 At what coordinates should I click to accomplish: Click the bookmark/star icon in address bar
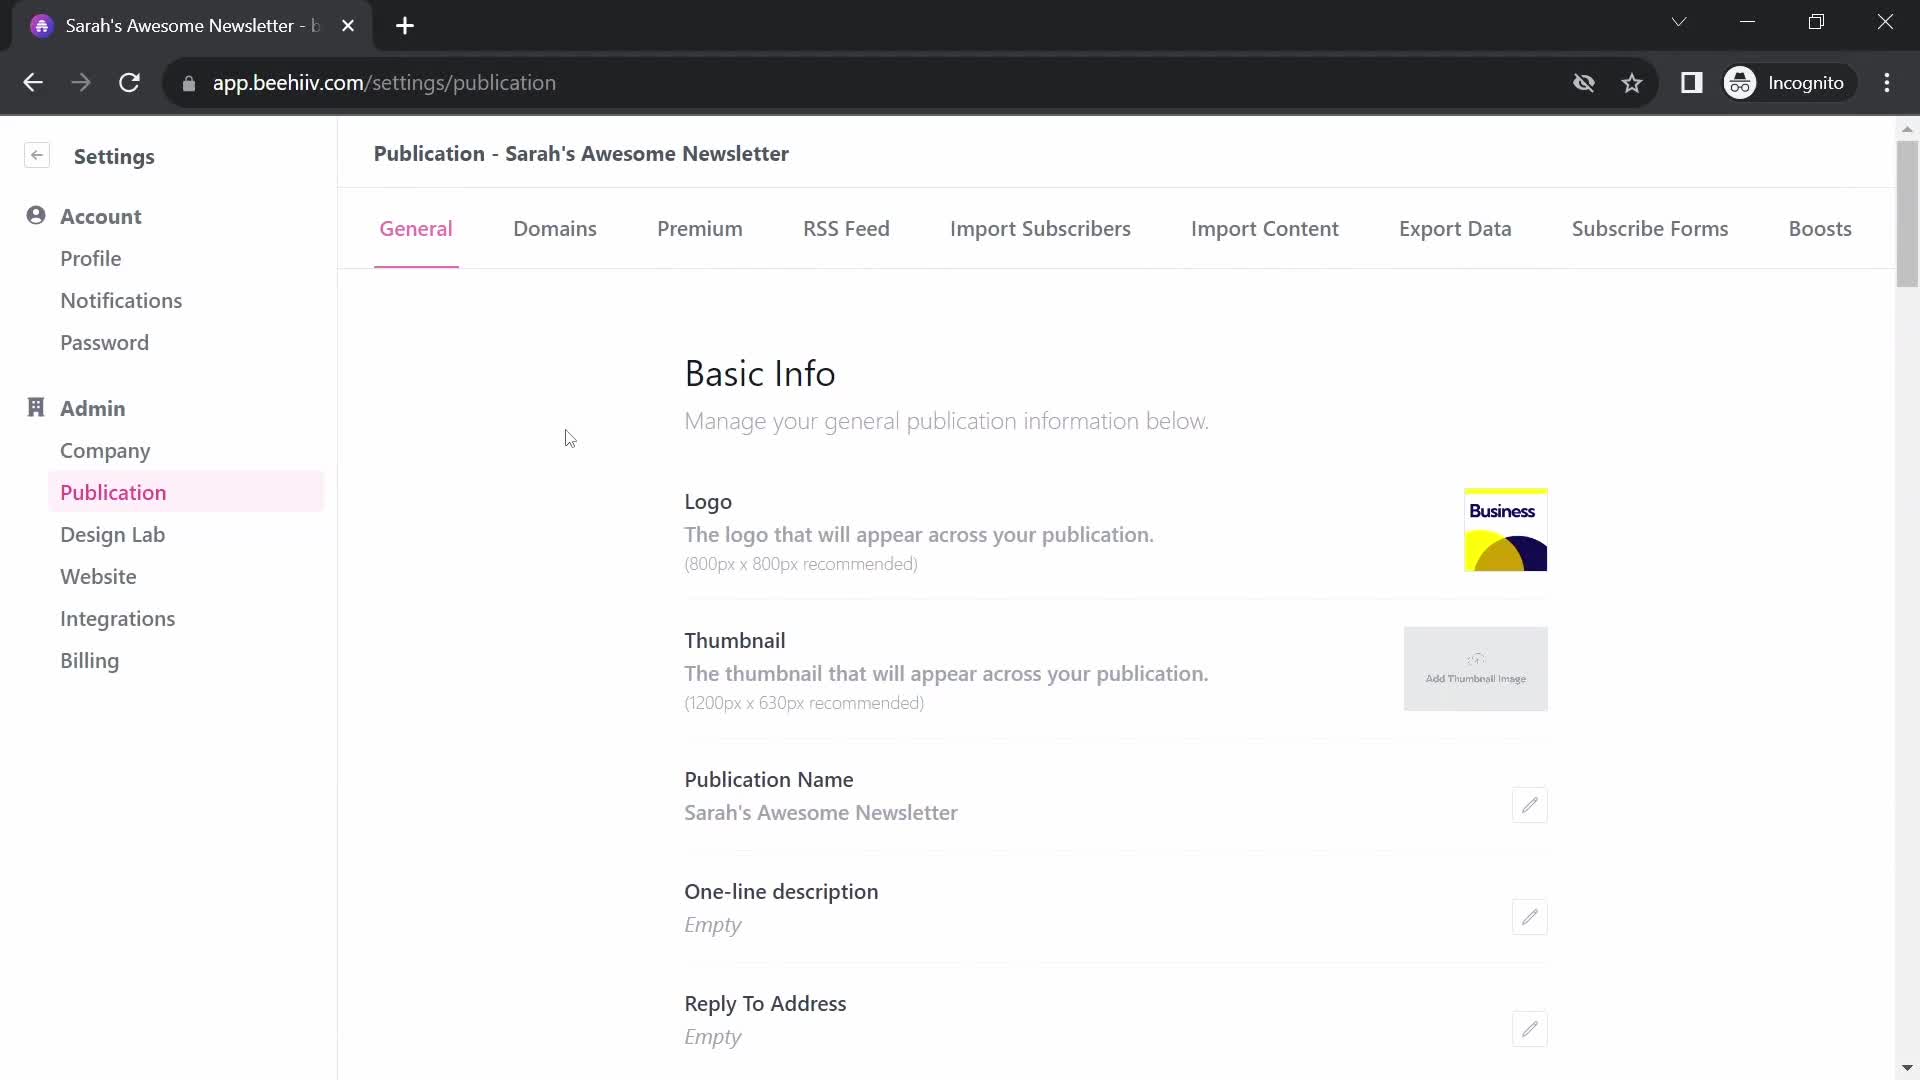pos(1633,83)
